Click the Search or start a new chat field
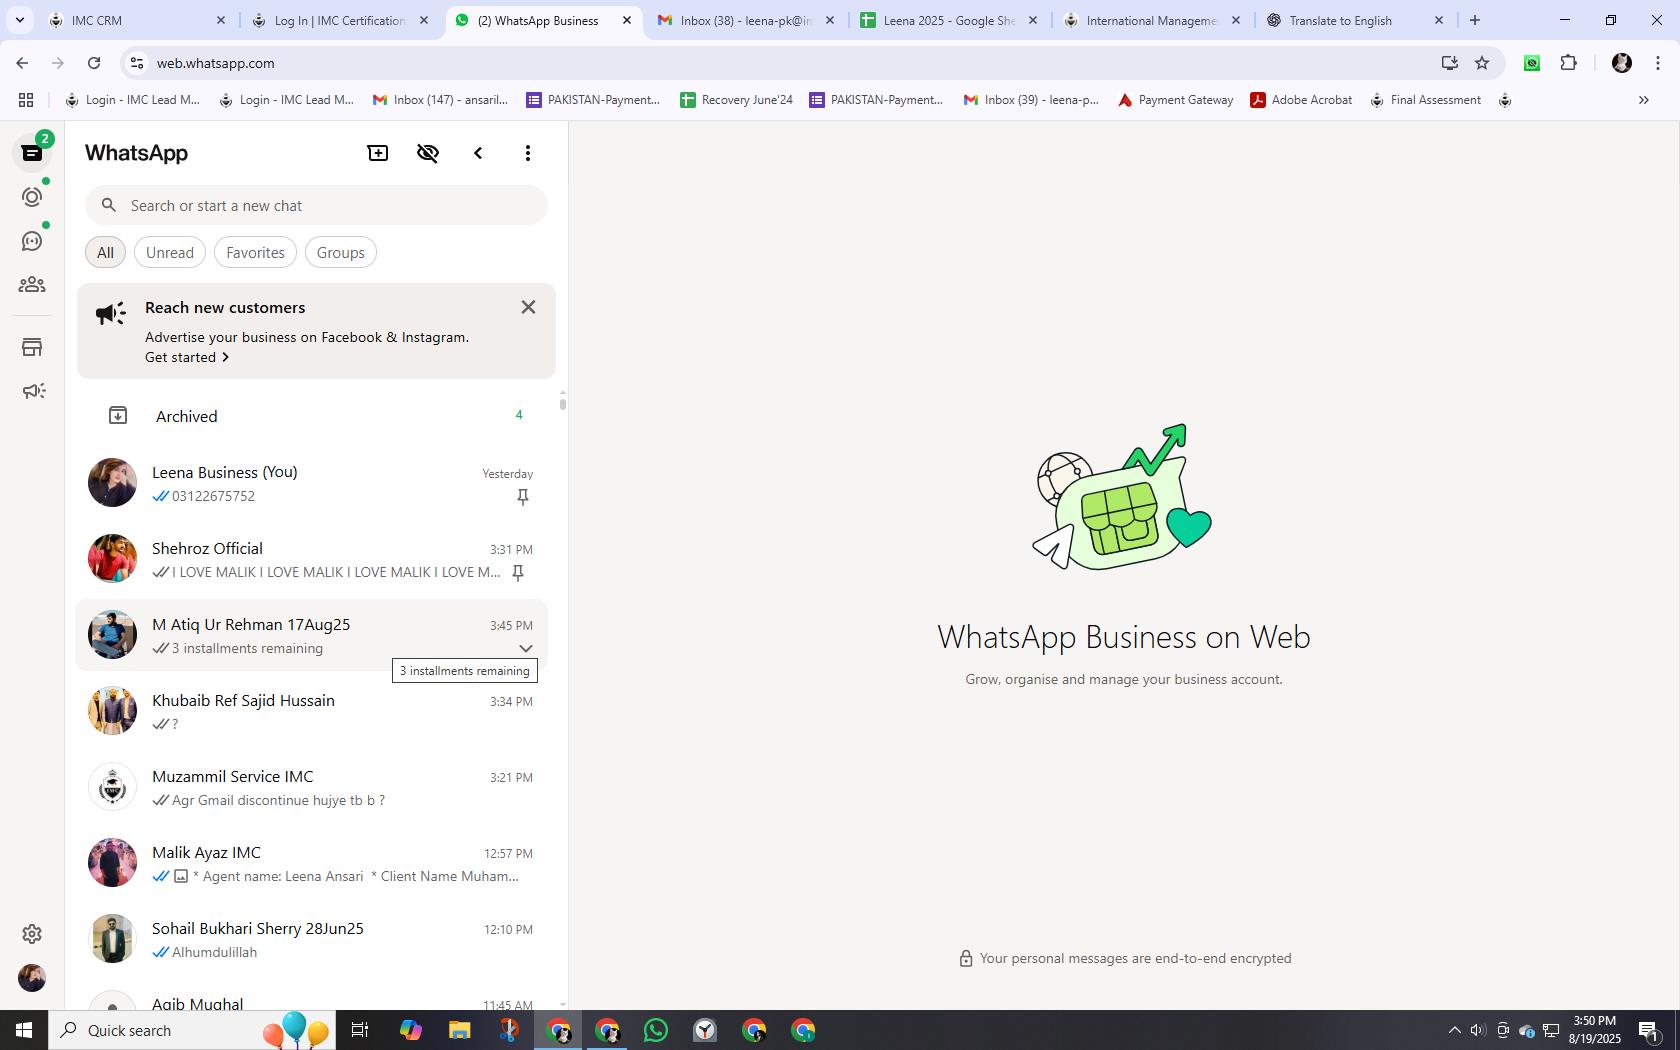This screenshot has width=1680, height=1050. 316,205
